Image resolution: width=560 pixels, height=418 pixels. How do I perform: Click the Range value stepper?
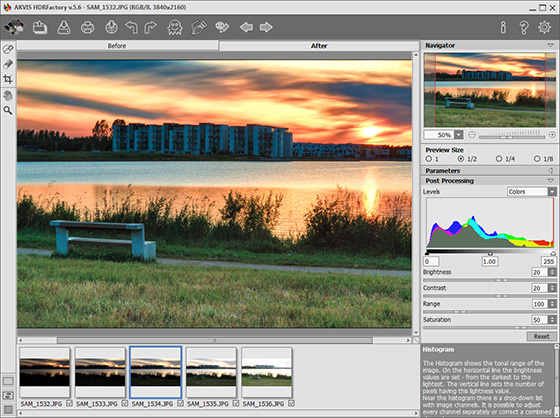point(552,304)
